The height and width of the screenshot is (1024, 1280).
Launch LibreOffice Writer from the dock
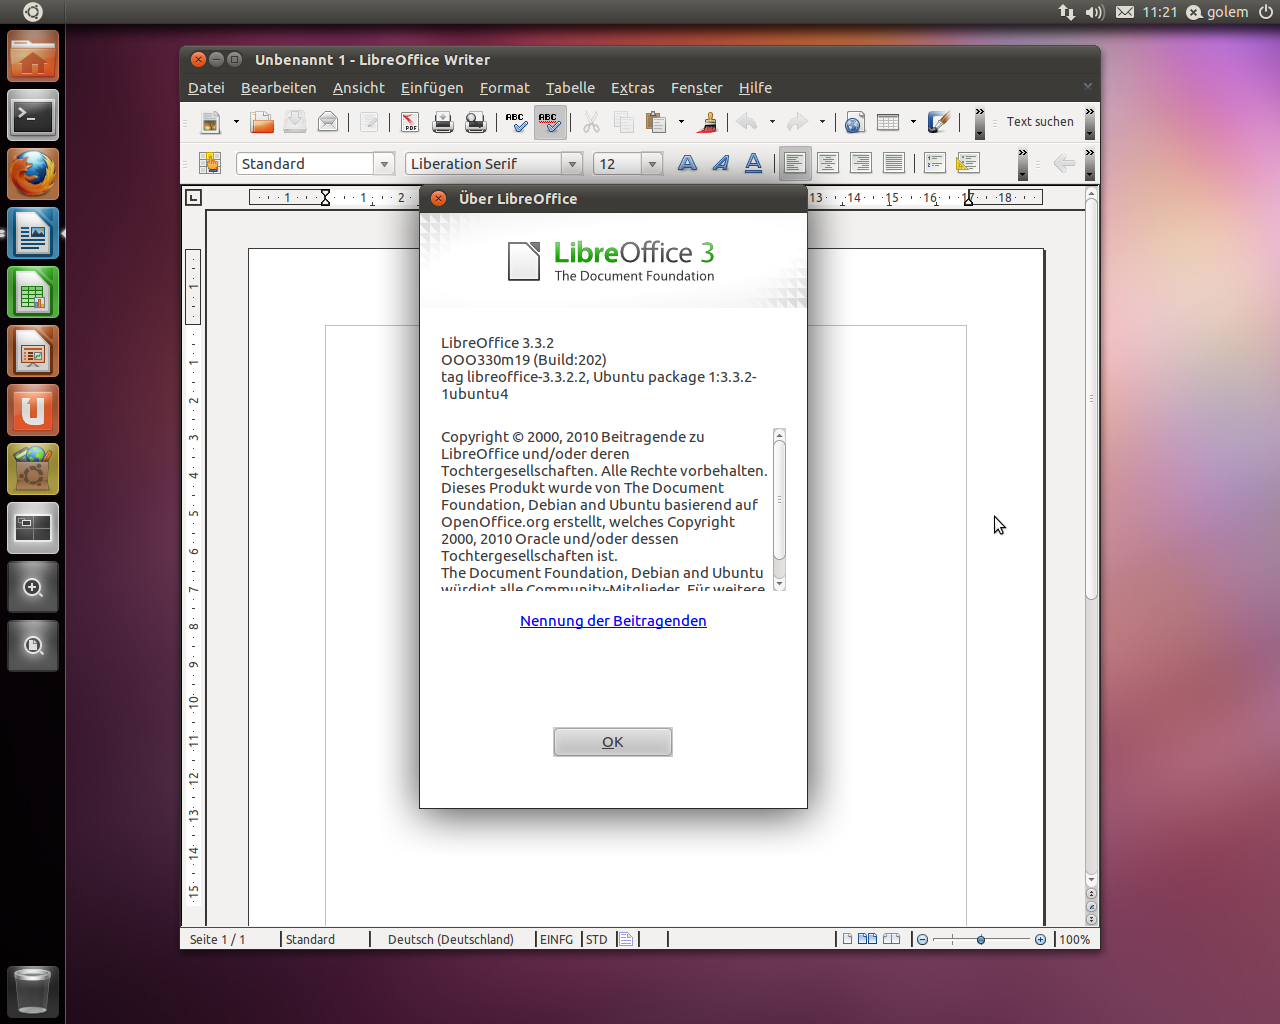tap(33, 232)
